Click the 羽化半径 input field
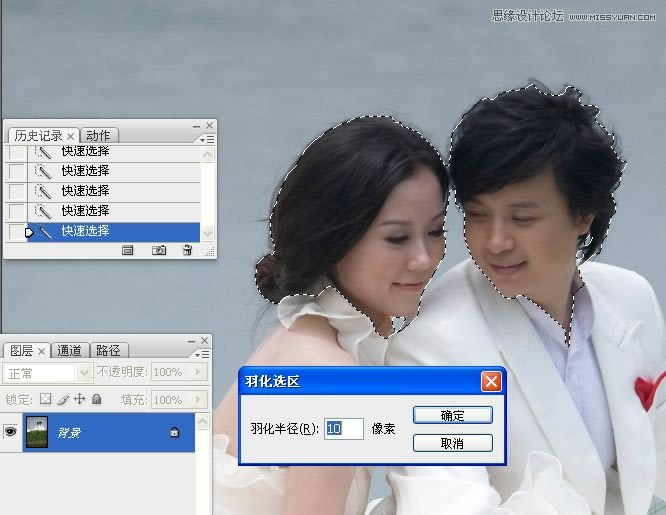Image resolution: width=666 pixels, height=515 pixels. 343,428
